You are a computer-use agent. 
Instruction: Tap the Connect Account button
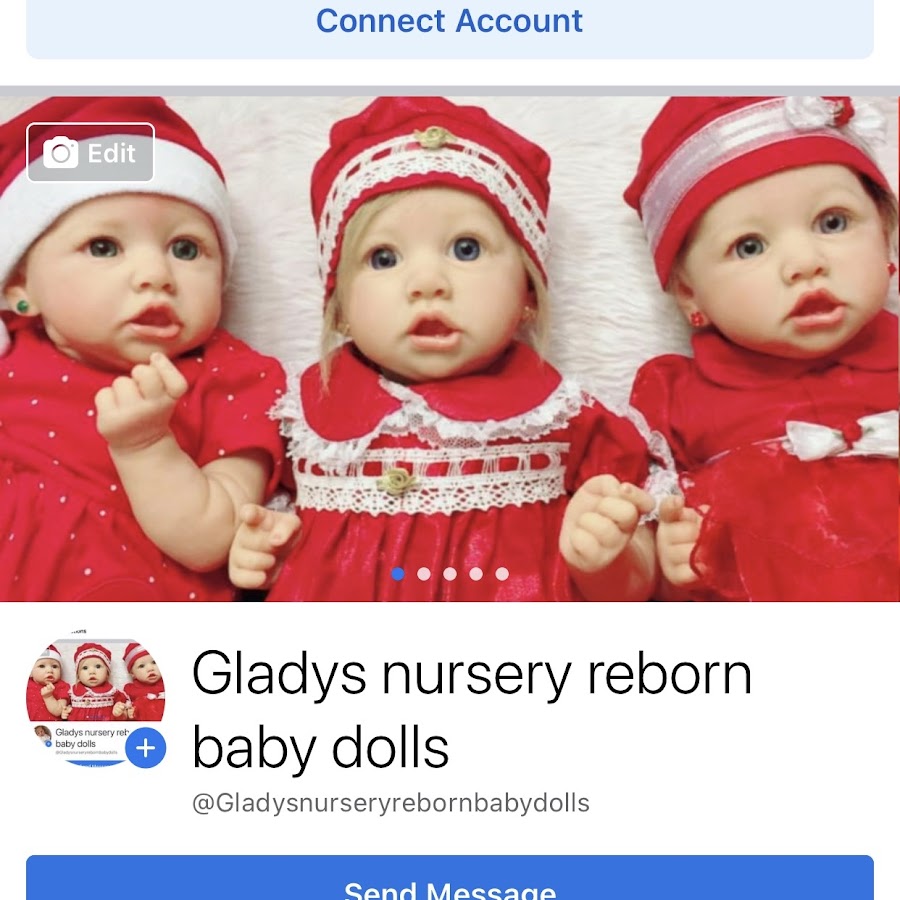450,29
